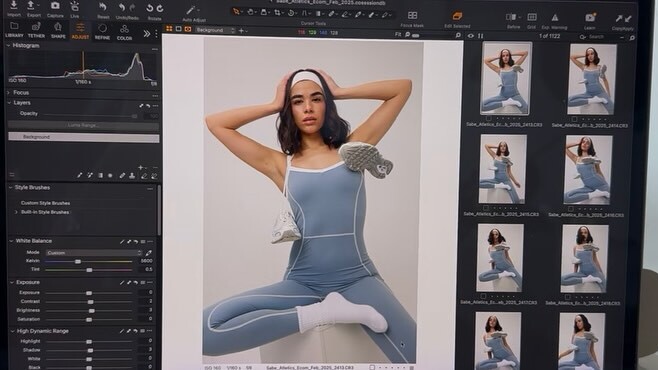Screen dimensions: 658x370
Task: Click the Kelvin slider track
Action: click(89, 261)
